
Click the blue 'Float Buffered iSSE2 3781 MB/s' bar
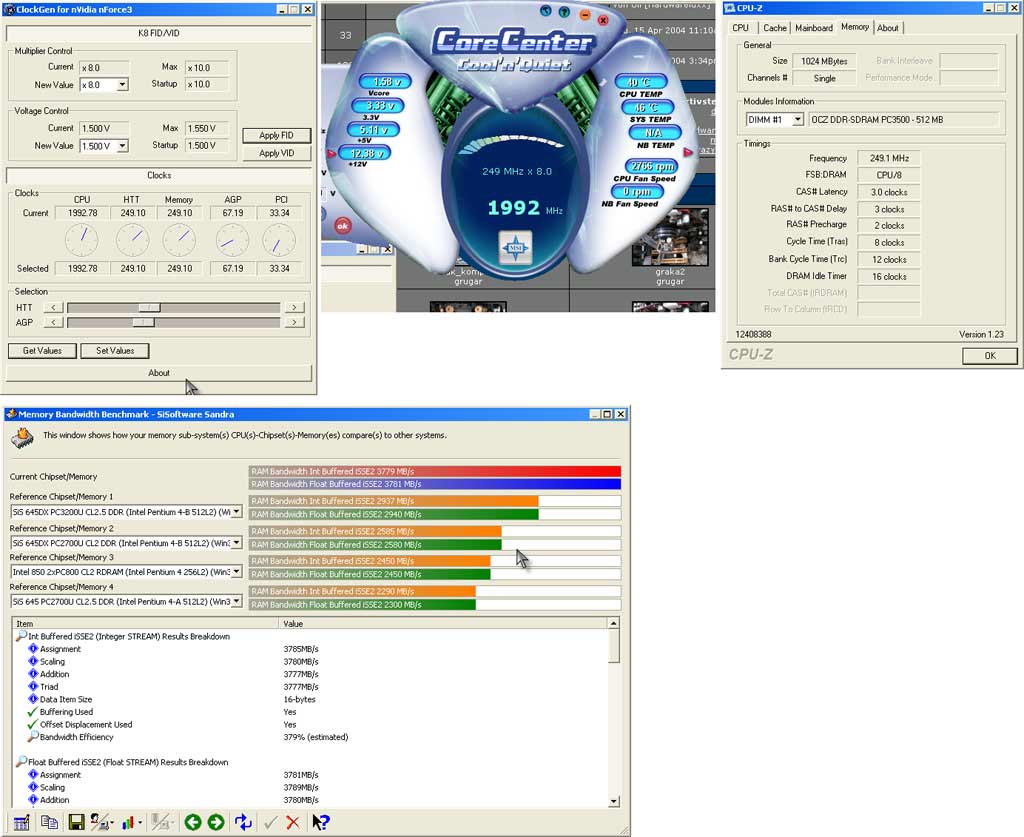pos(435,484)
